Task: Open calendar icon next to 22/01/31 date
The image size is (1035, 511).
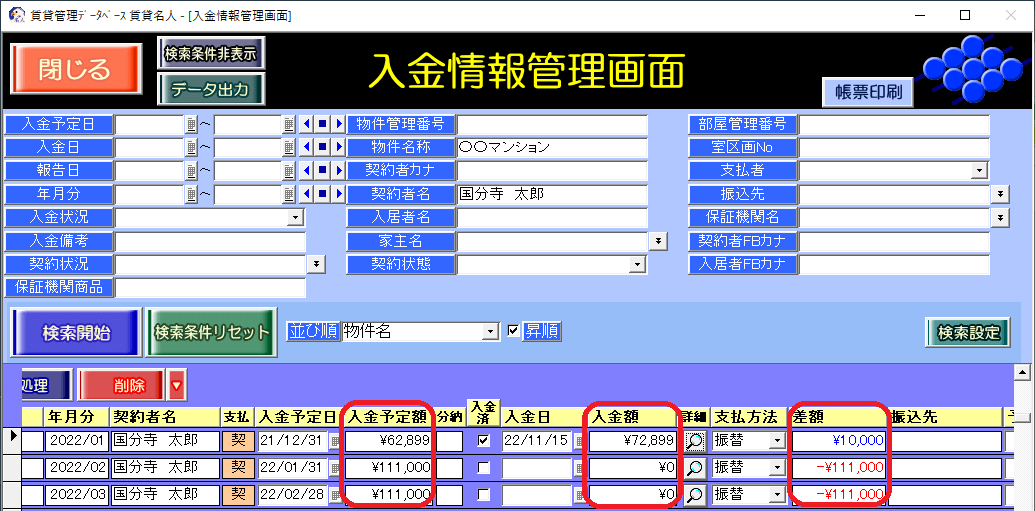Action: coord(335,468)
